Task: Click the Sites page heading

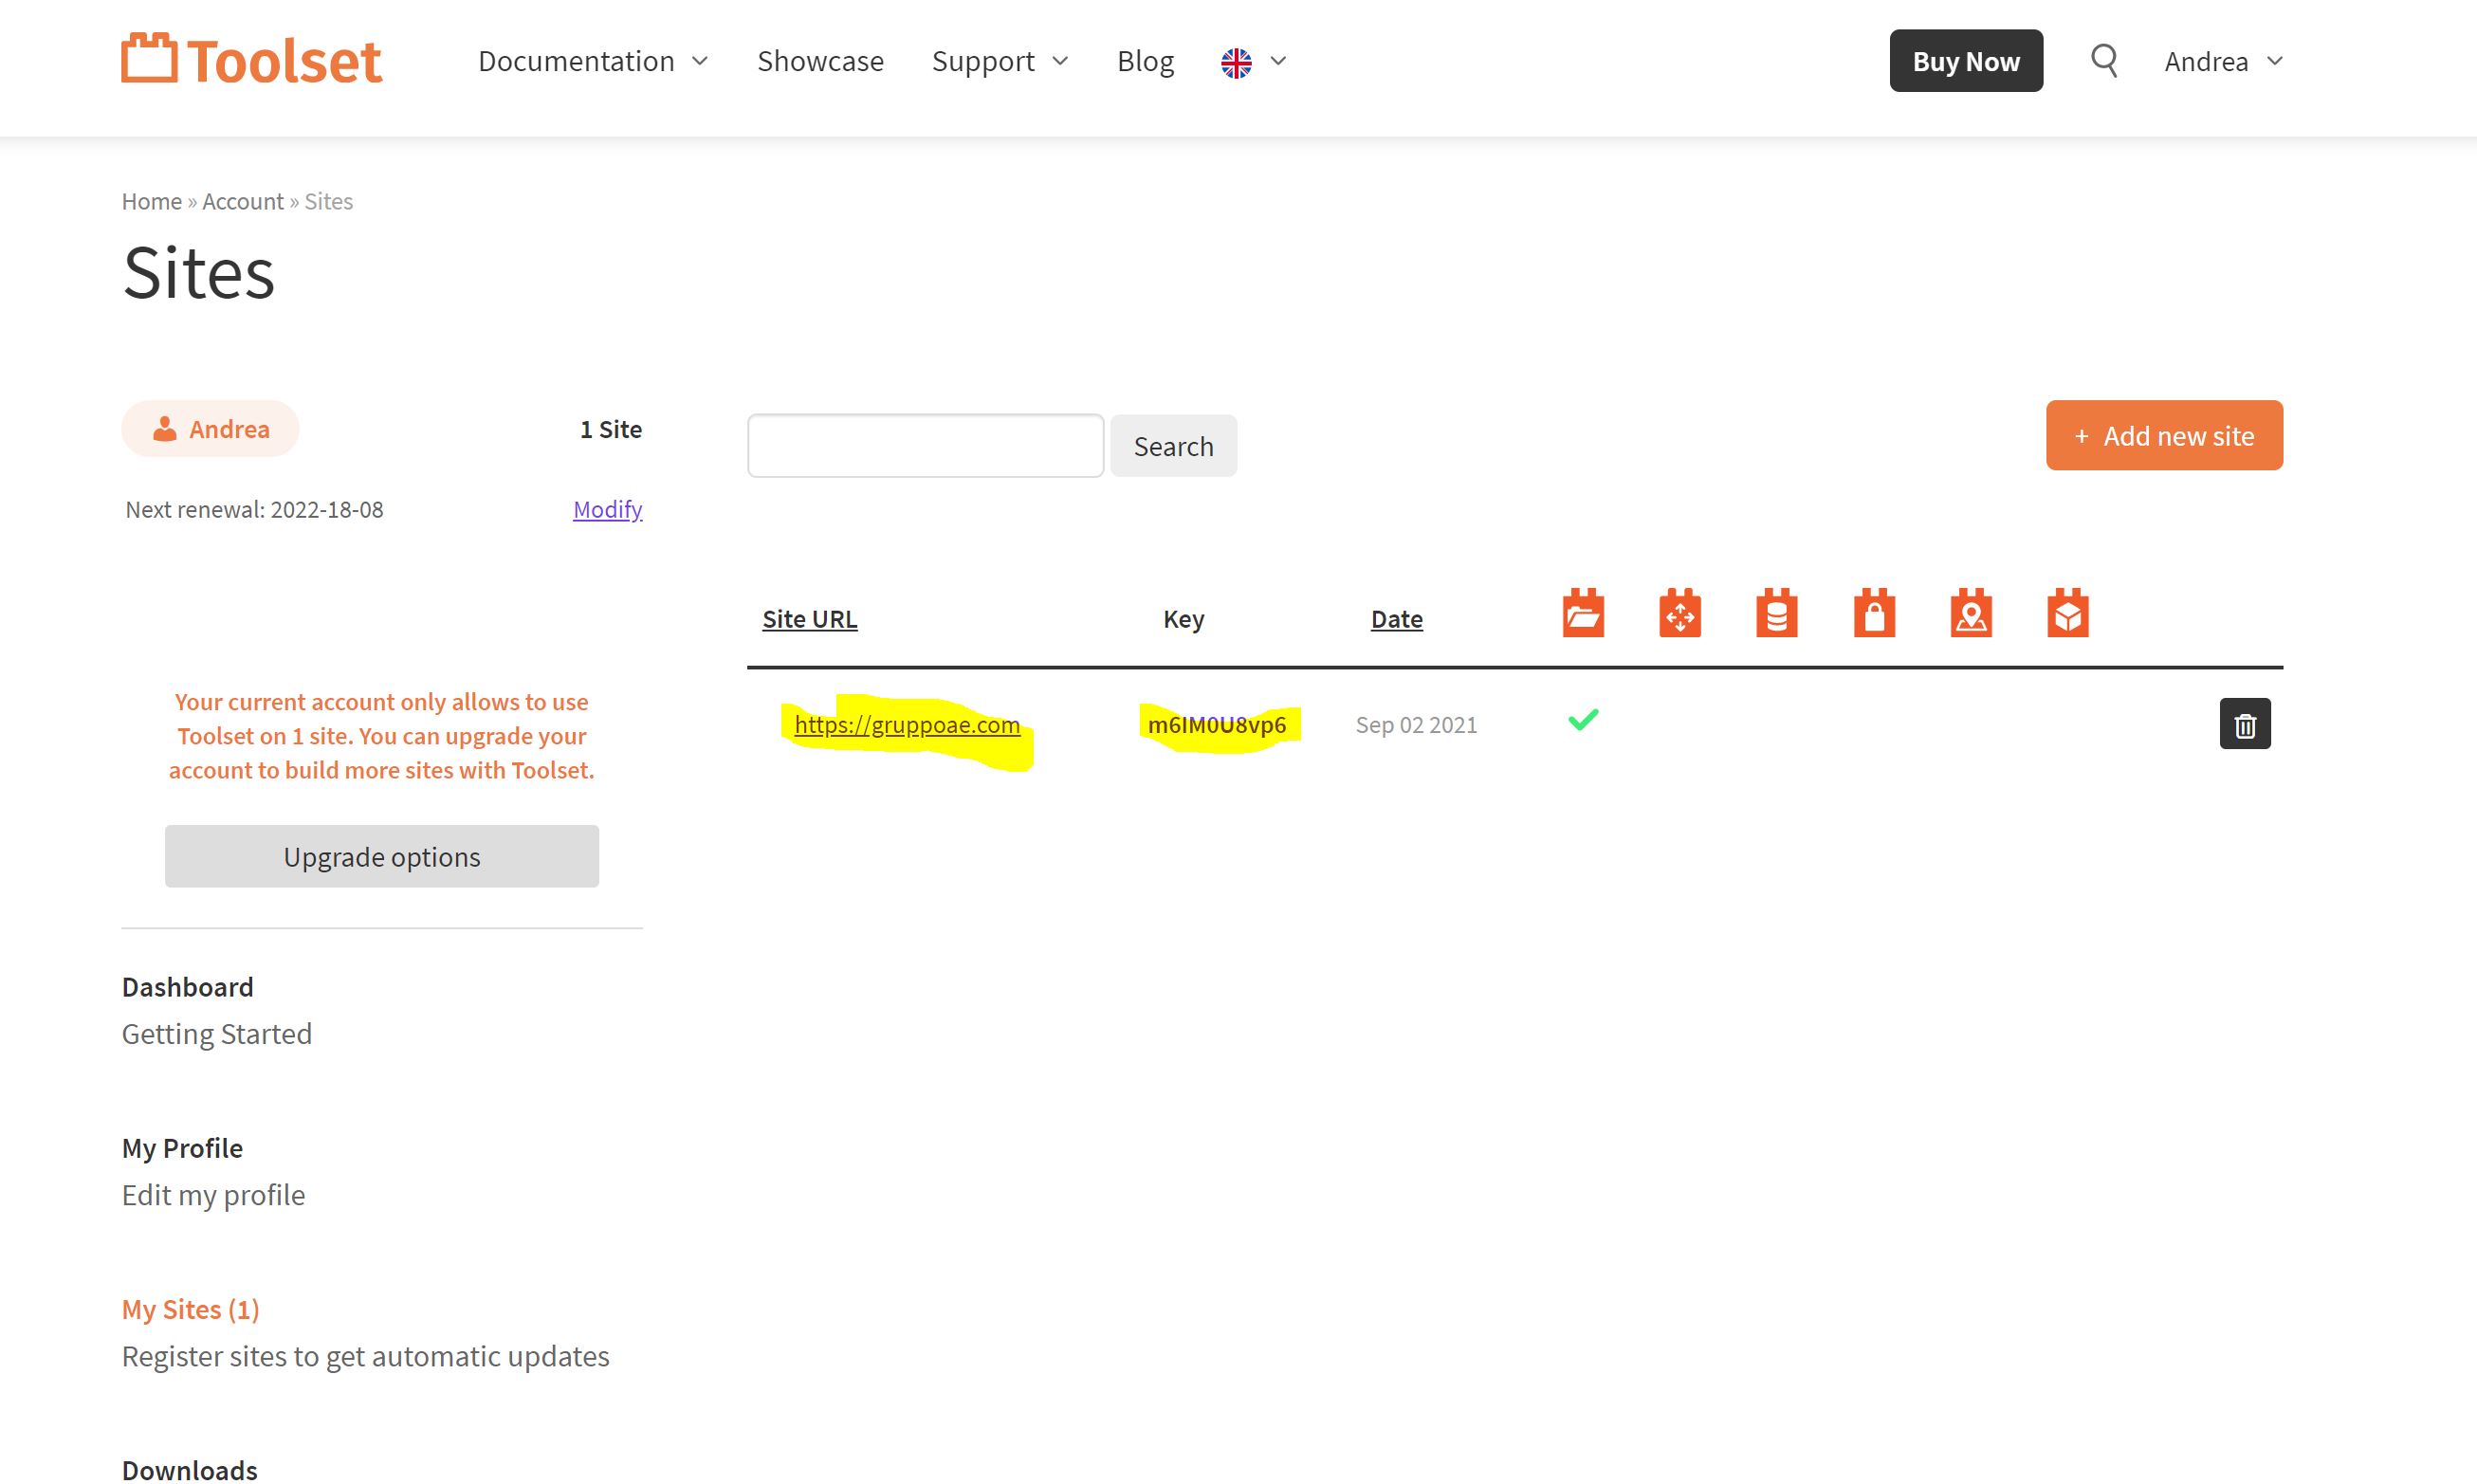Action: pyautogui.click(x=198, y=272)
